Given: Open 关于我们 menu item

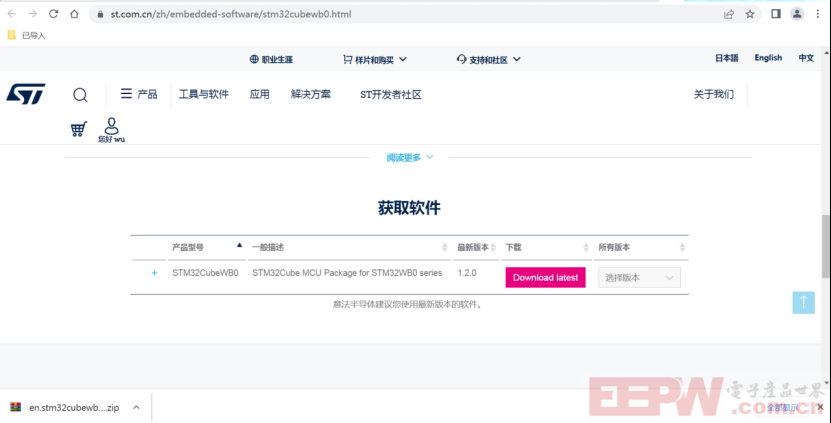Looking at the screenshot, I should tap(714, 94).
